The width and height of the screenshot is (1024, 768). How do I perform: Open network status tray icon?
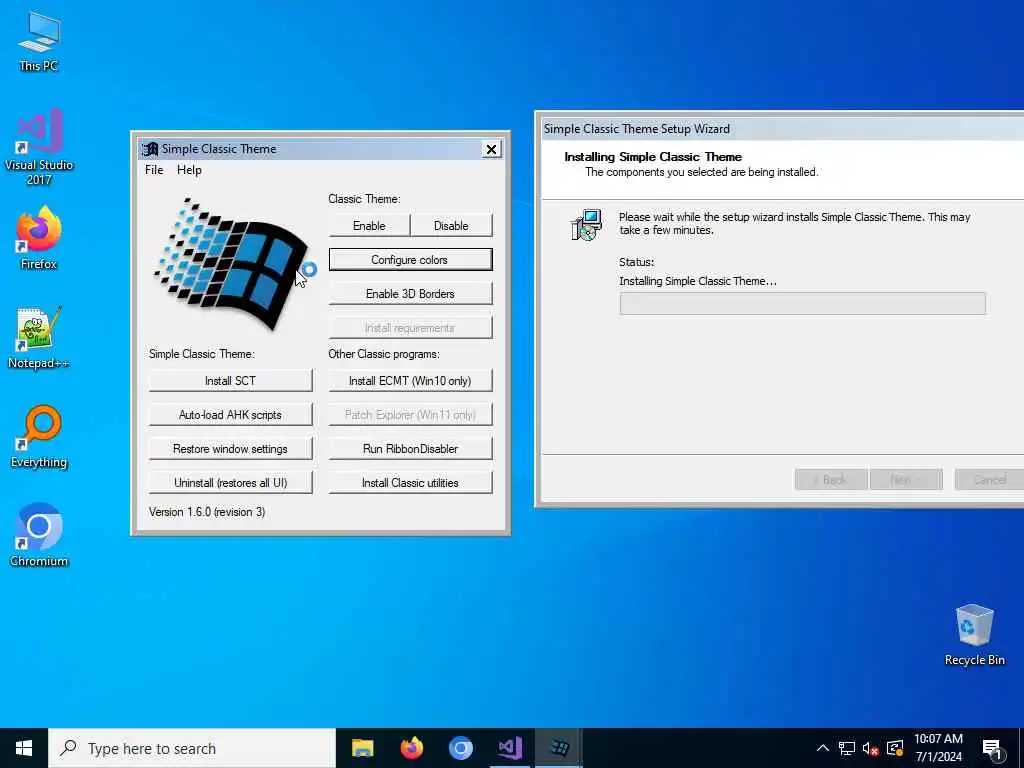847,748
